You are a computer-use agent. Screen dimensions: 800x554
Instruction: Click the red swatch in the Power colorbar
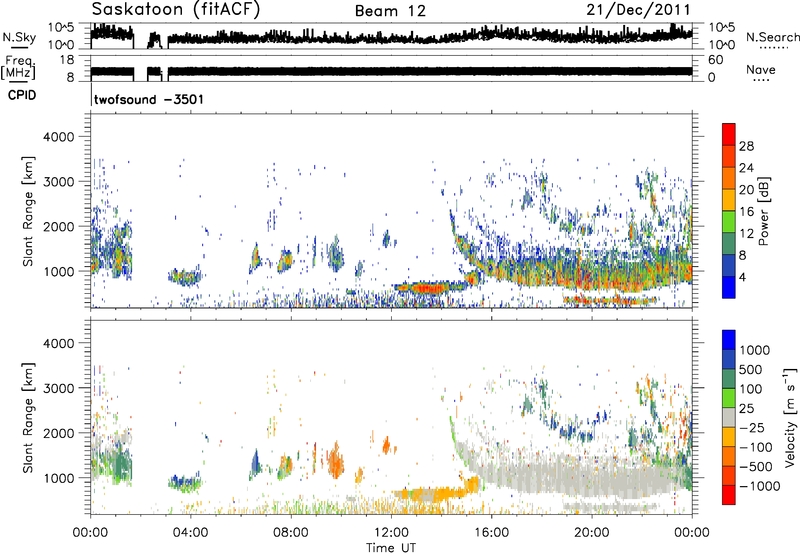(729, 134)
